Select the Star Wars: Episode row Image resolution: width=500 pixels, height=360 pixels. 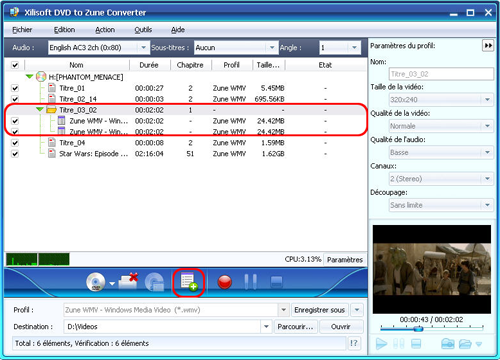point(186,154)
